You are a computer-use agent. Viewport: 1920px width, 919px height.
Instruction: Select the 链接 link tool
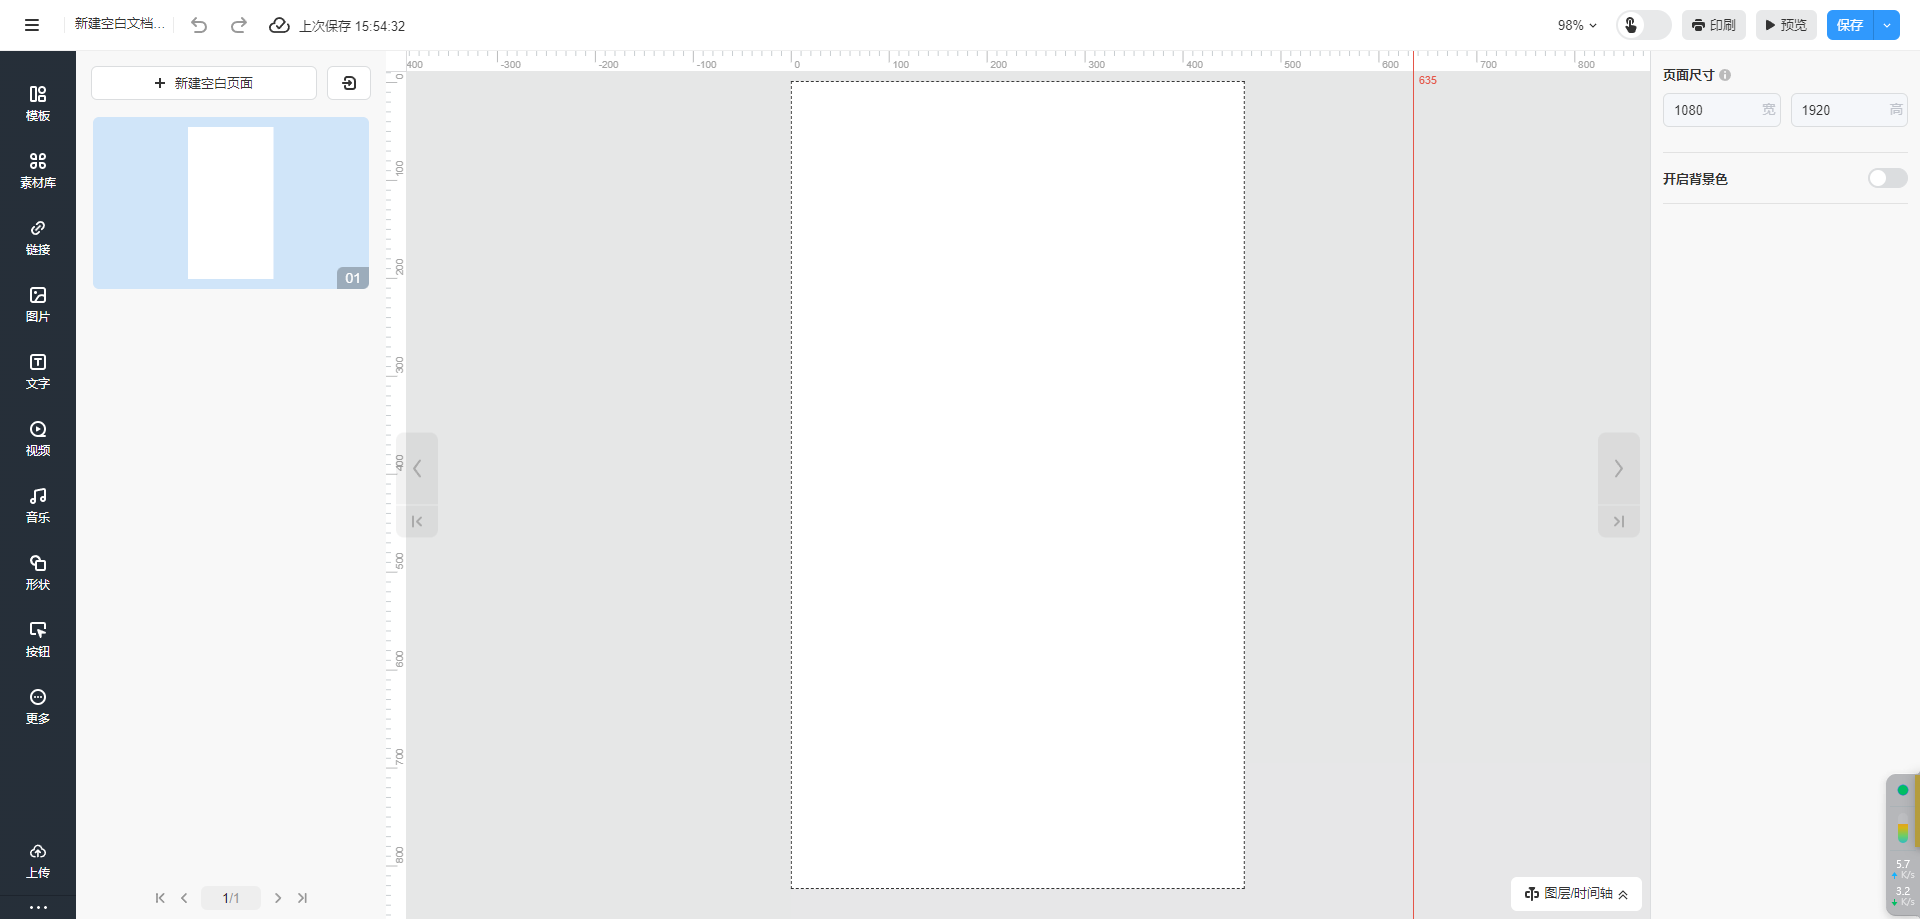(x=38, y=237)
